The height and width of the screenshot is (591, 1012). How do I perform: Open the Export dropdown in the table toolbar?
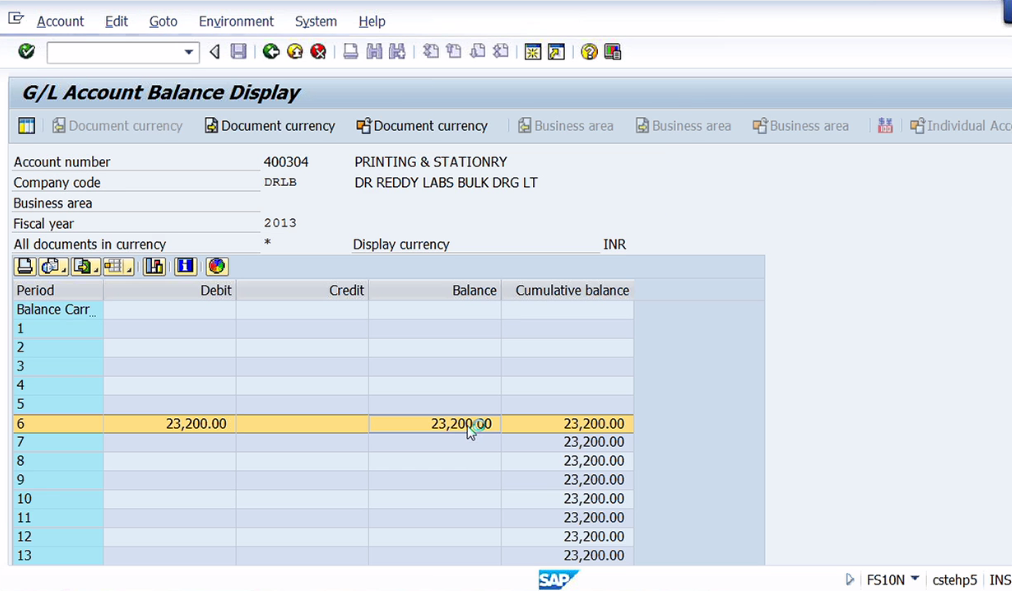[x=86, y=266]
